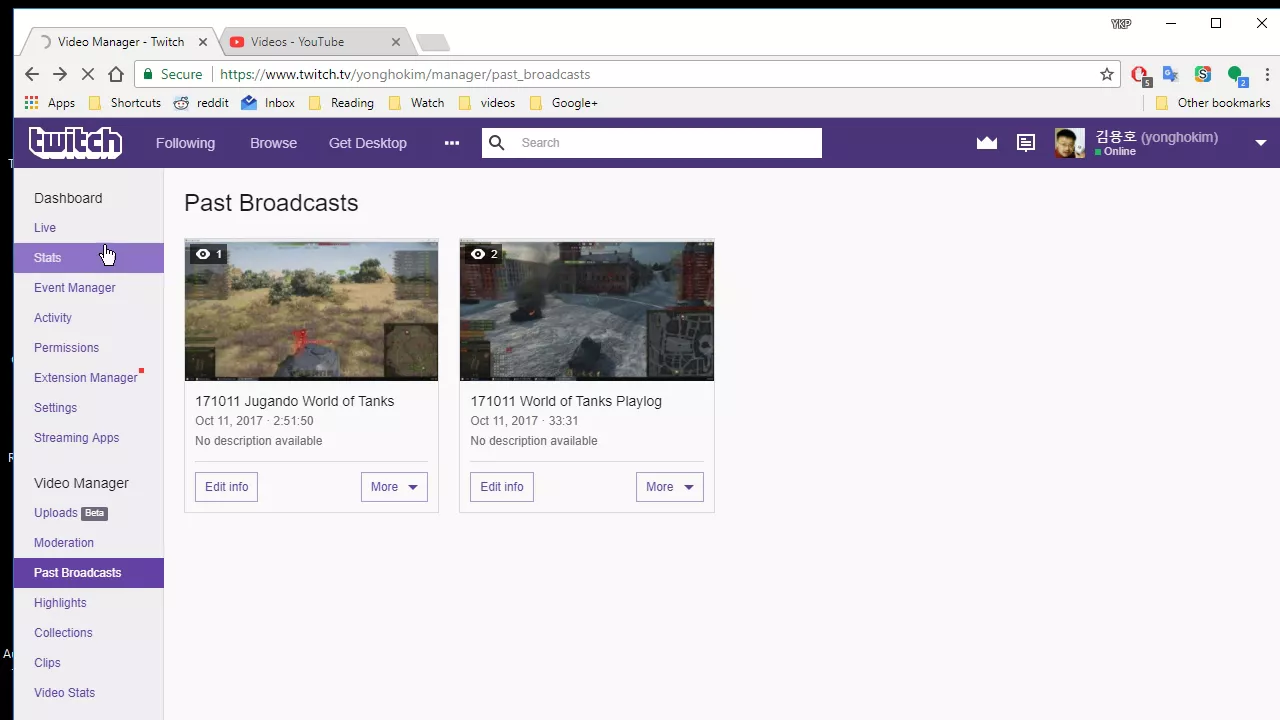The height and width of the screenshot is (720, 1280).
Task: Stop page loading with X button
Action: tap(88, 74)
